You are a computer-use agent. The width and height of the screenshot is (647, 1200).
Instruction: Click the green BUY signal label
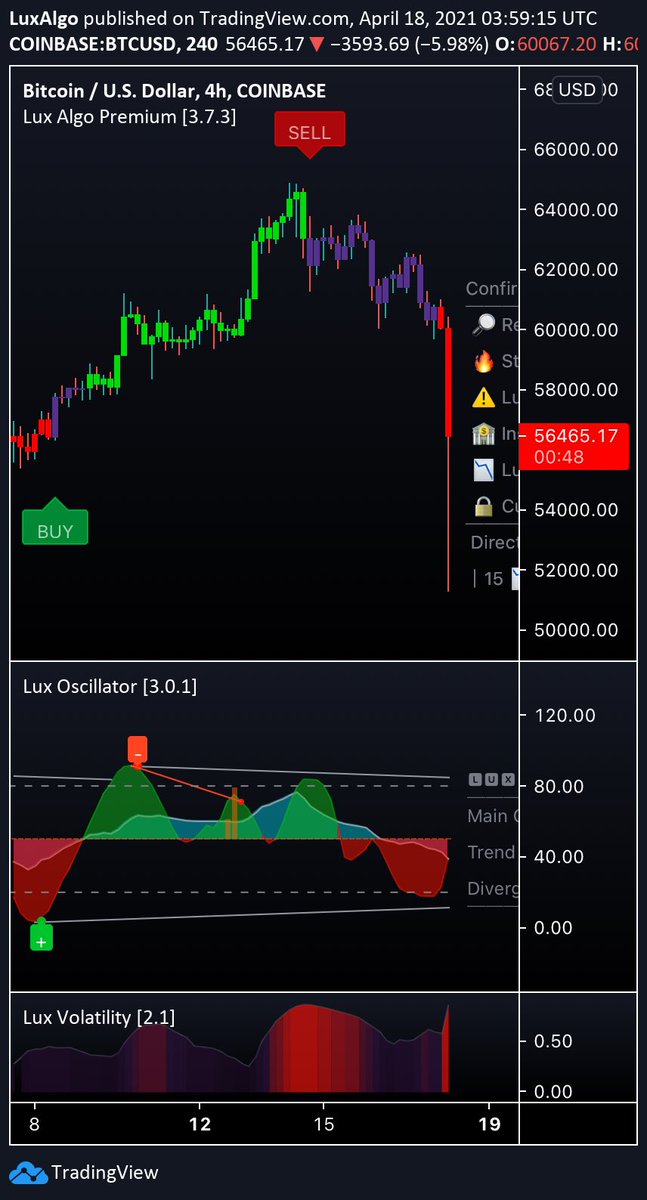click(x=55, y=522)
